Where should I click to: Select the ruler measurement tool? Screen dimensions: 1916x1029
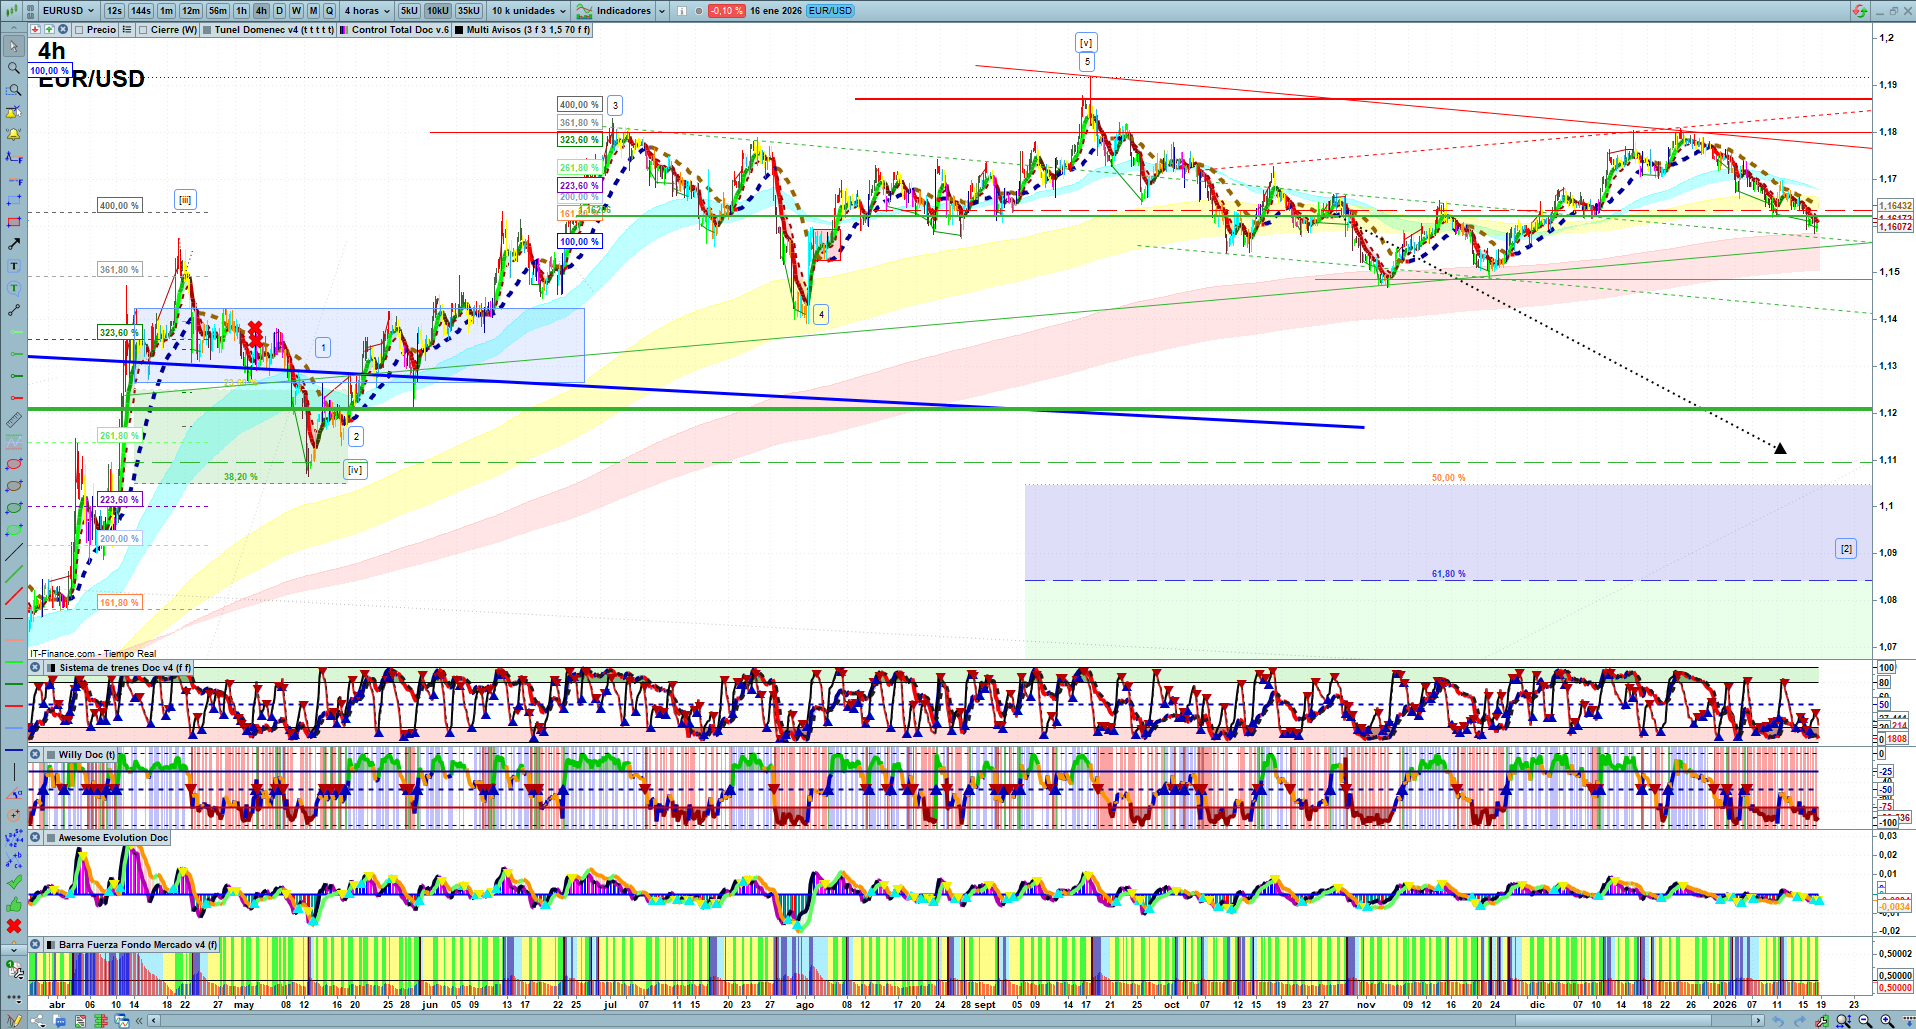click(x=14, y=420)
